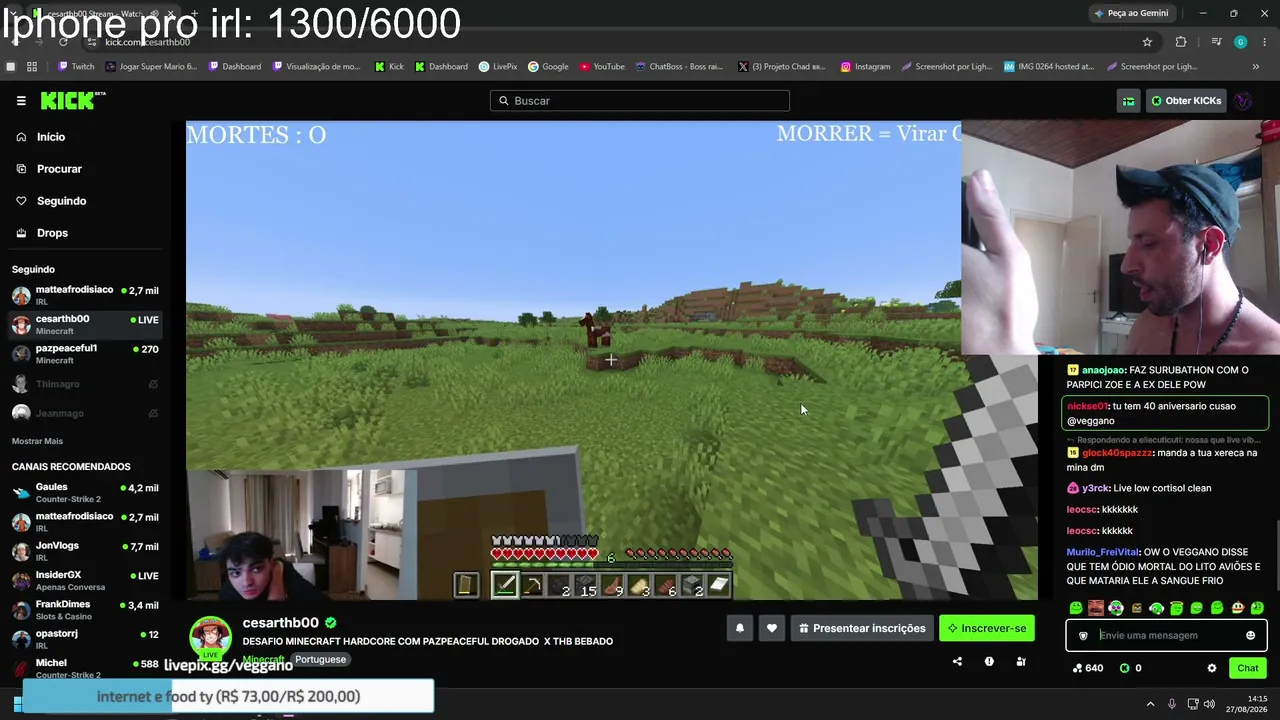Viewport: 1280px width, 720px height.
Task: Click the 640 channel points counter
Action: tap(1088, 668)
